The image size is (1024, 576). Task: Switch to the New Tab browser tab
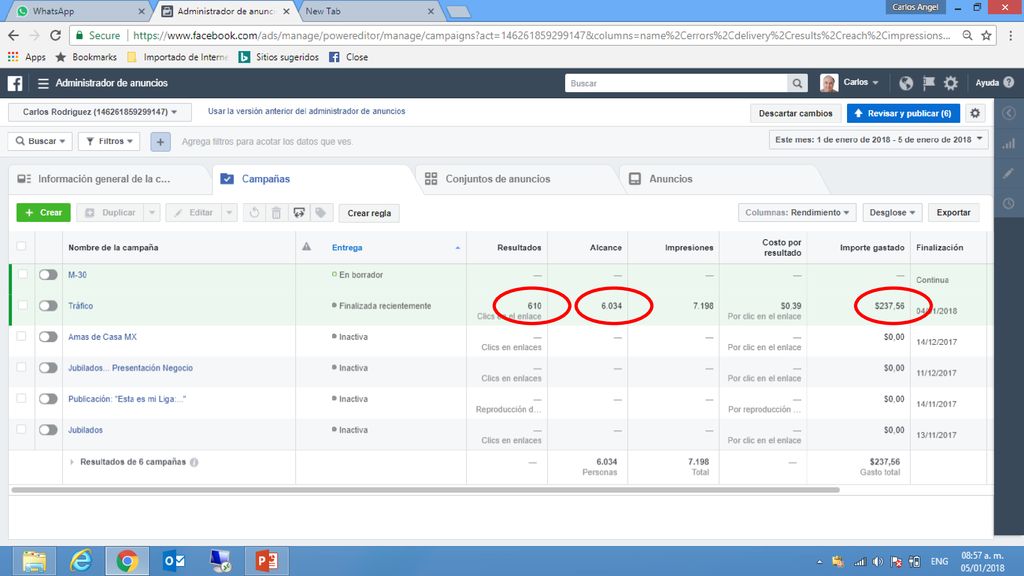click(370, 11)
